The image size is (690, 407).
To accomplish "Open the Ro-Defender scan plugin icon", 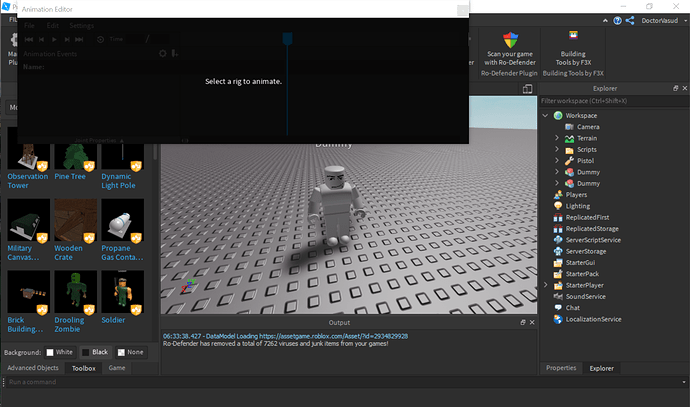I will tap(510, 40).
